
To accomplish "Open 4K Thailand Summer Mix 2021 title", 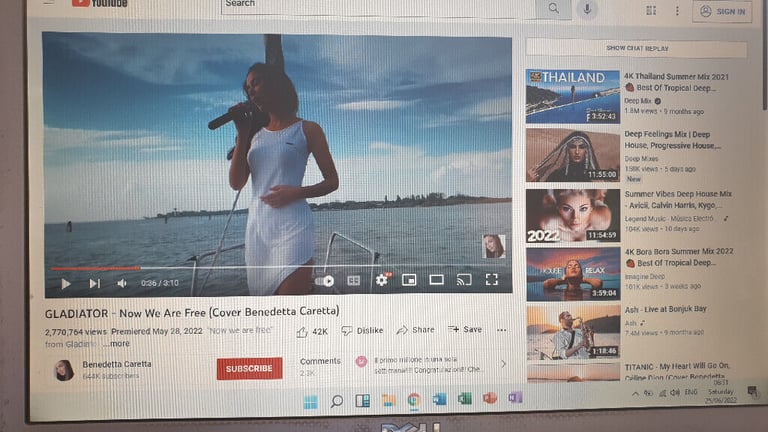I will pyautogui.click(x=676, y=82).
